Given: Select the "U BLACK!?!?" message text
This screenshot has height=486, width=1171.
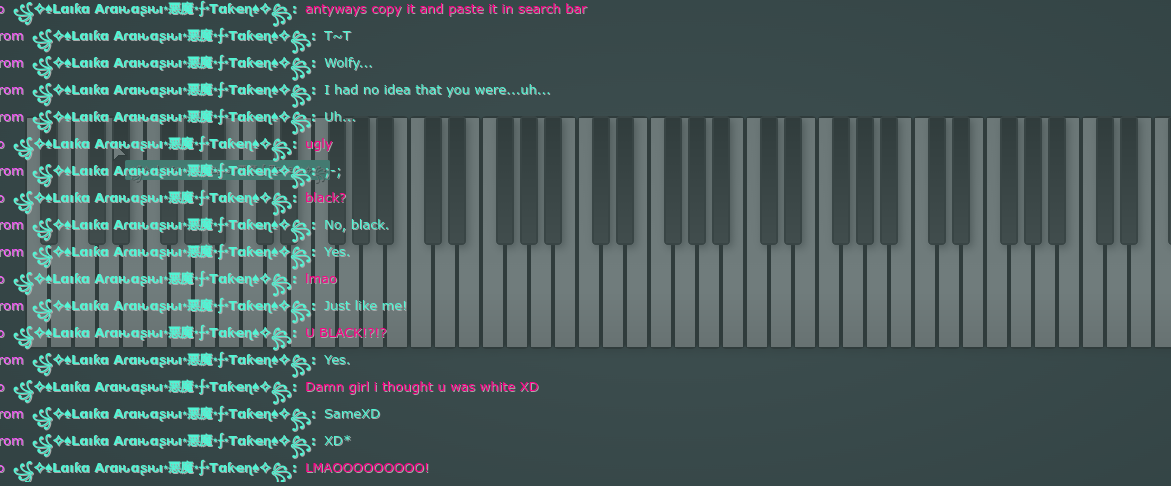Looking at the screenshot, I should (x=346, y=333).
